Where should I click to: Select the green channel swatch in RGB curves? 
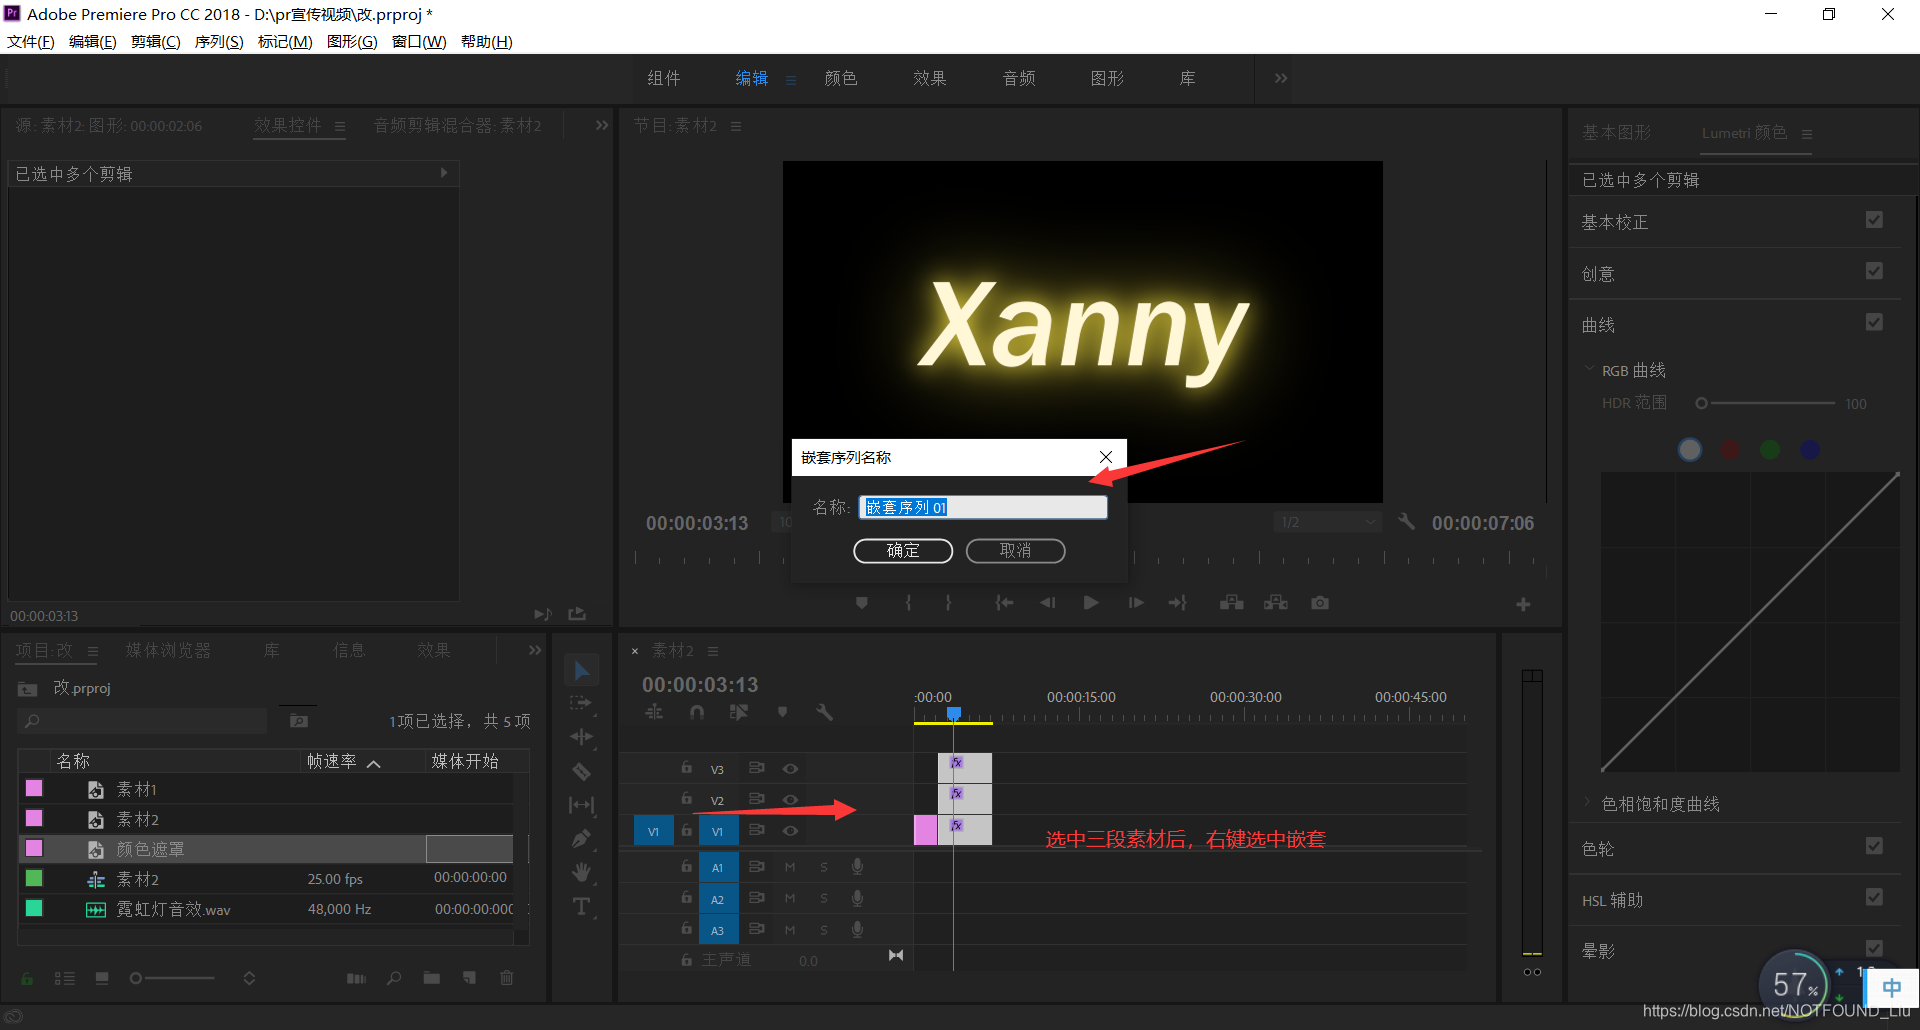click(x=1769, y=449)
